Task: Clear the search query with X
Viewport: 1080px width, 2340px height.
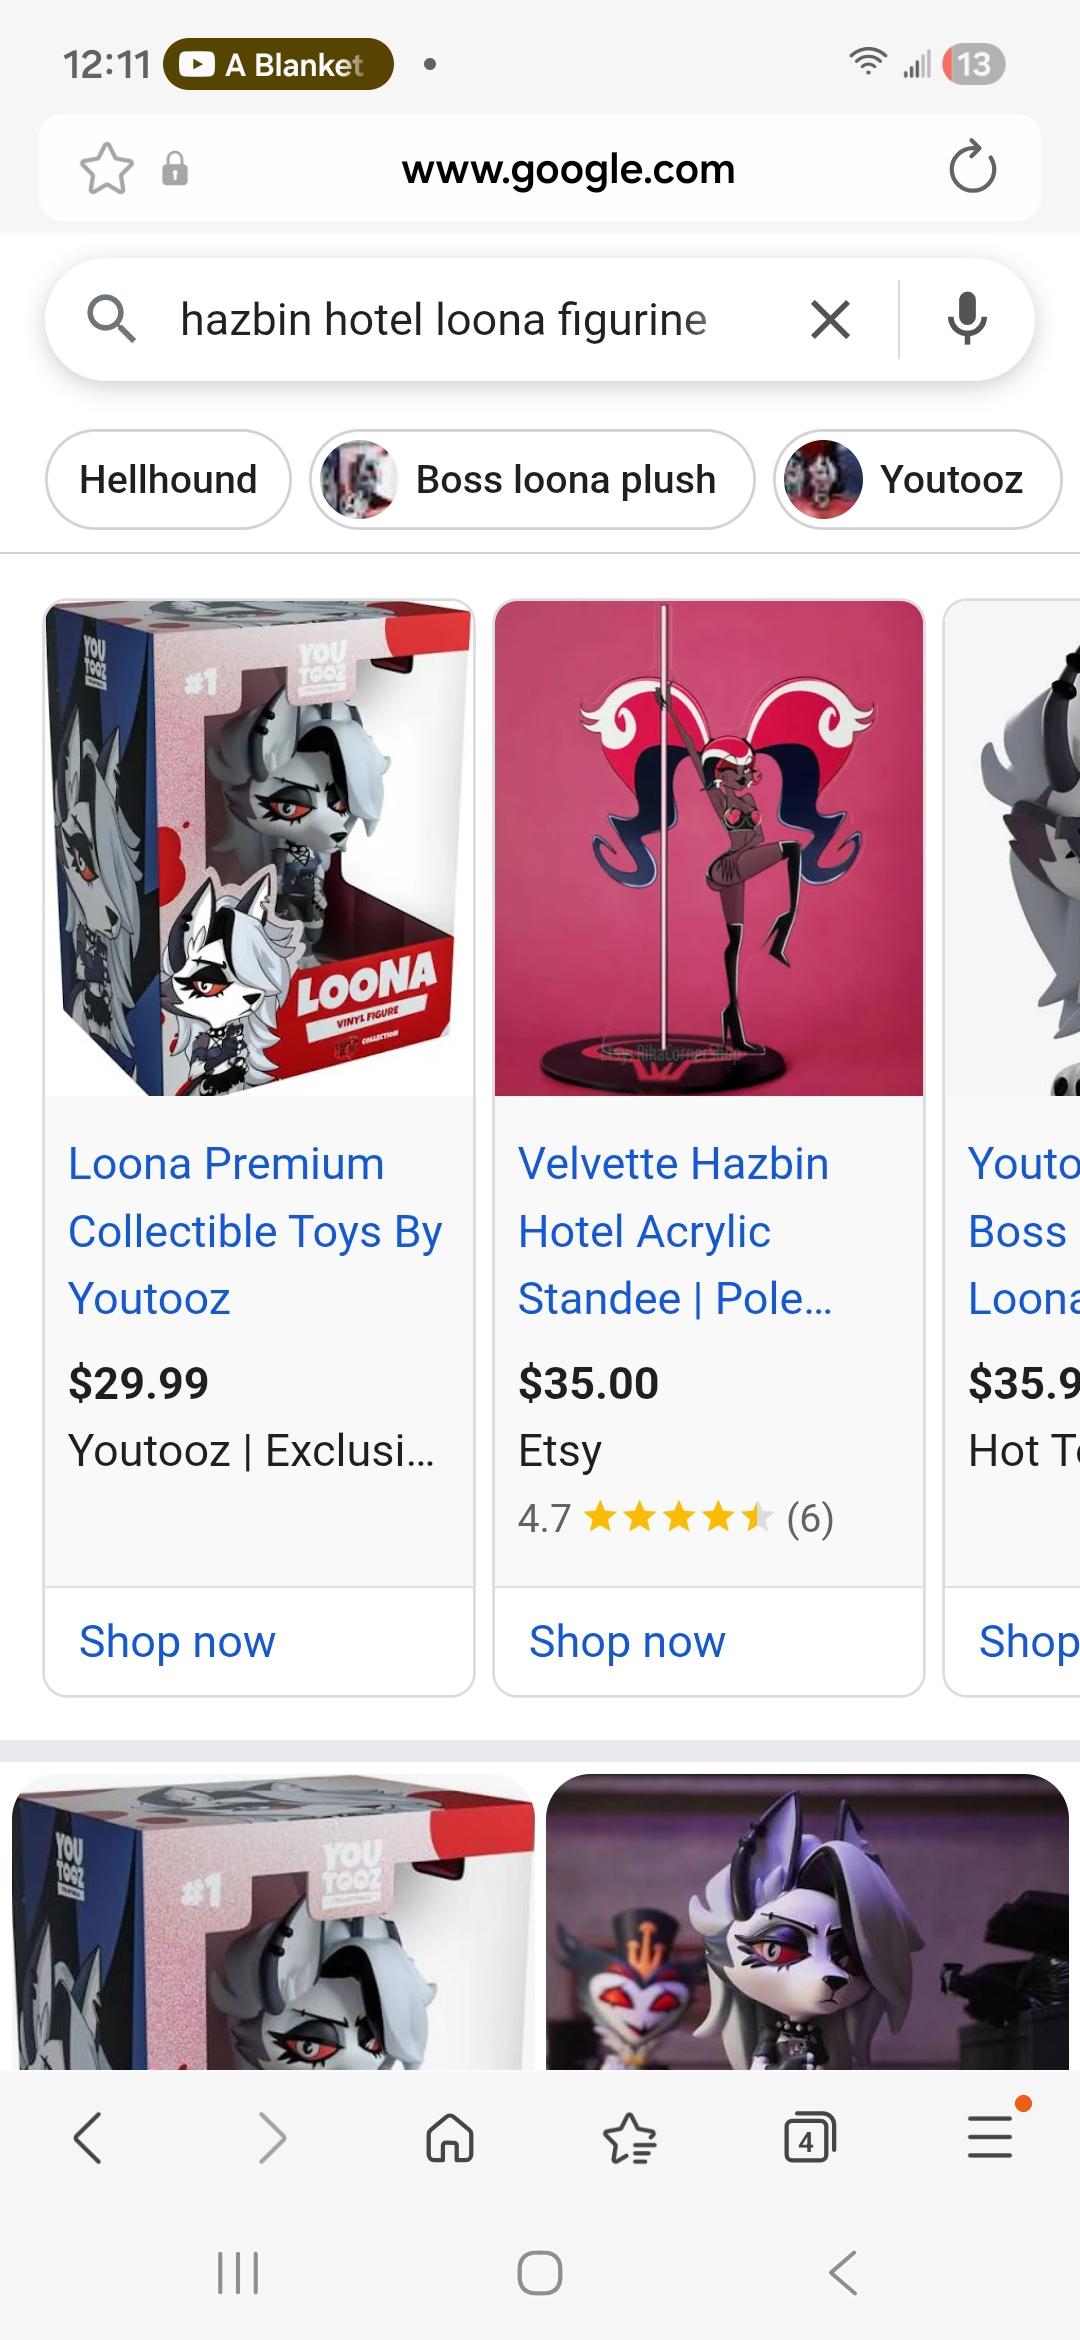Action: (830, 320)
